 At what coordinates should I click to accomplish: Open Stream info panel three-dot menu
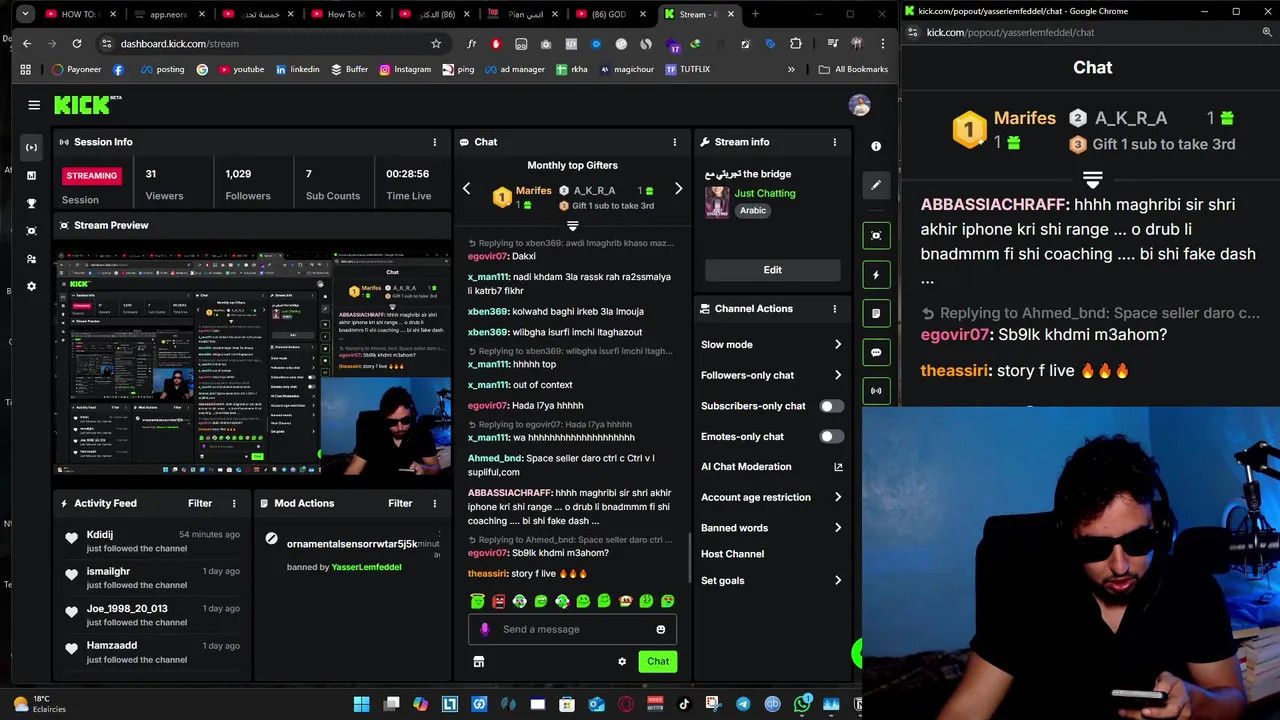tap(834, 142)
